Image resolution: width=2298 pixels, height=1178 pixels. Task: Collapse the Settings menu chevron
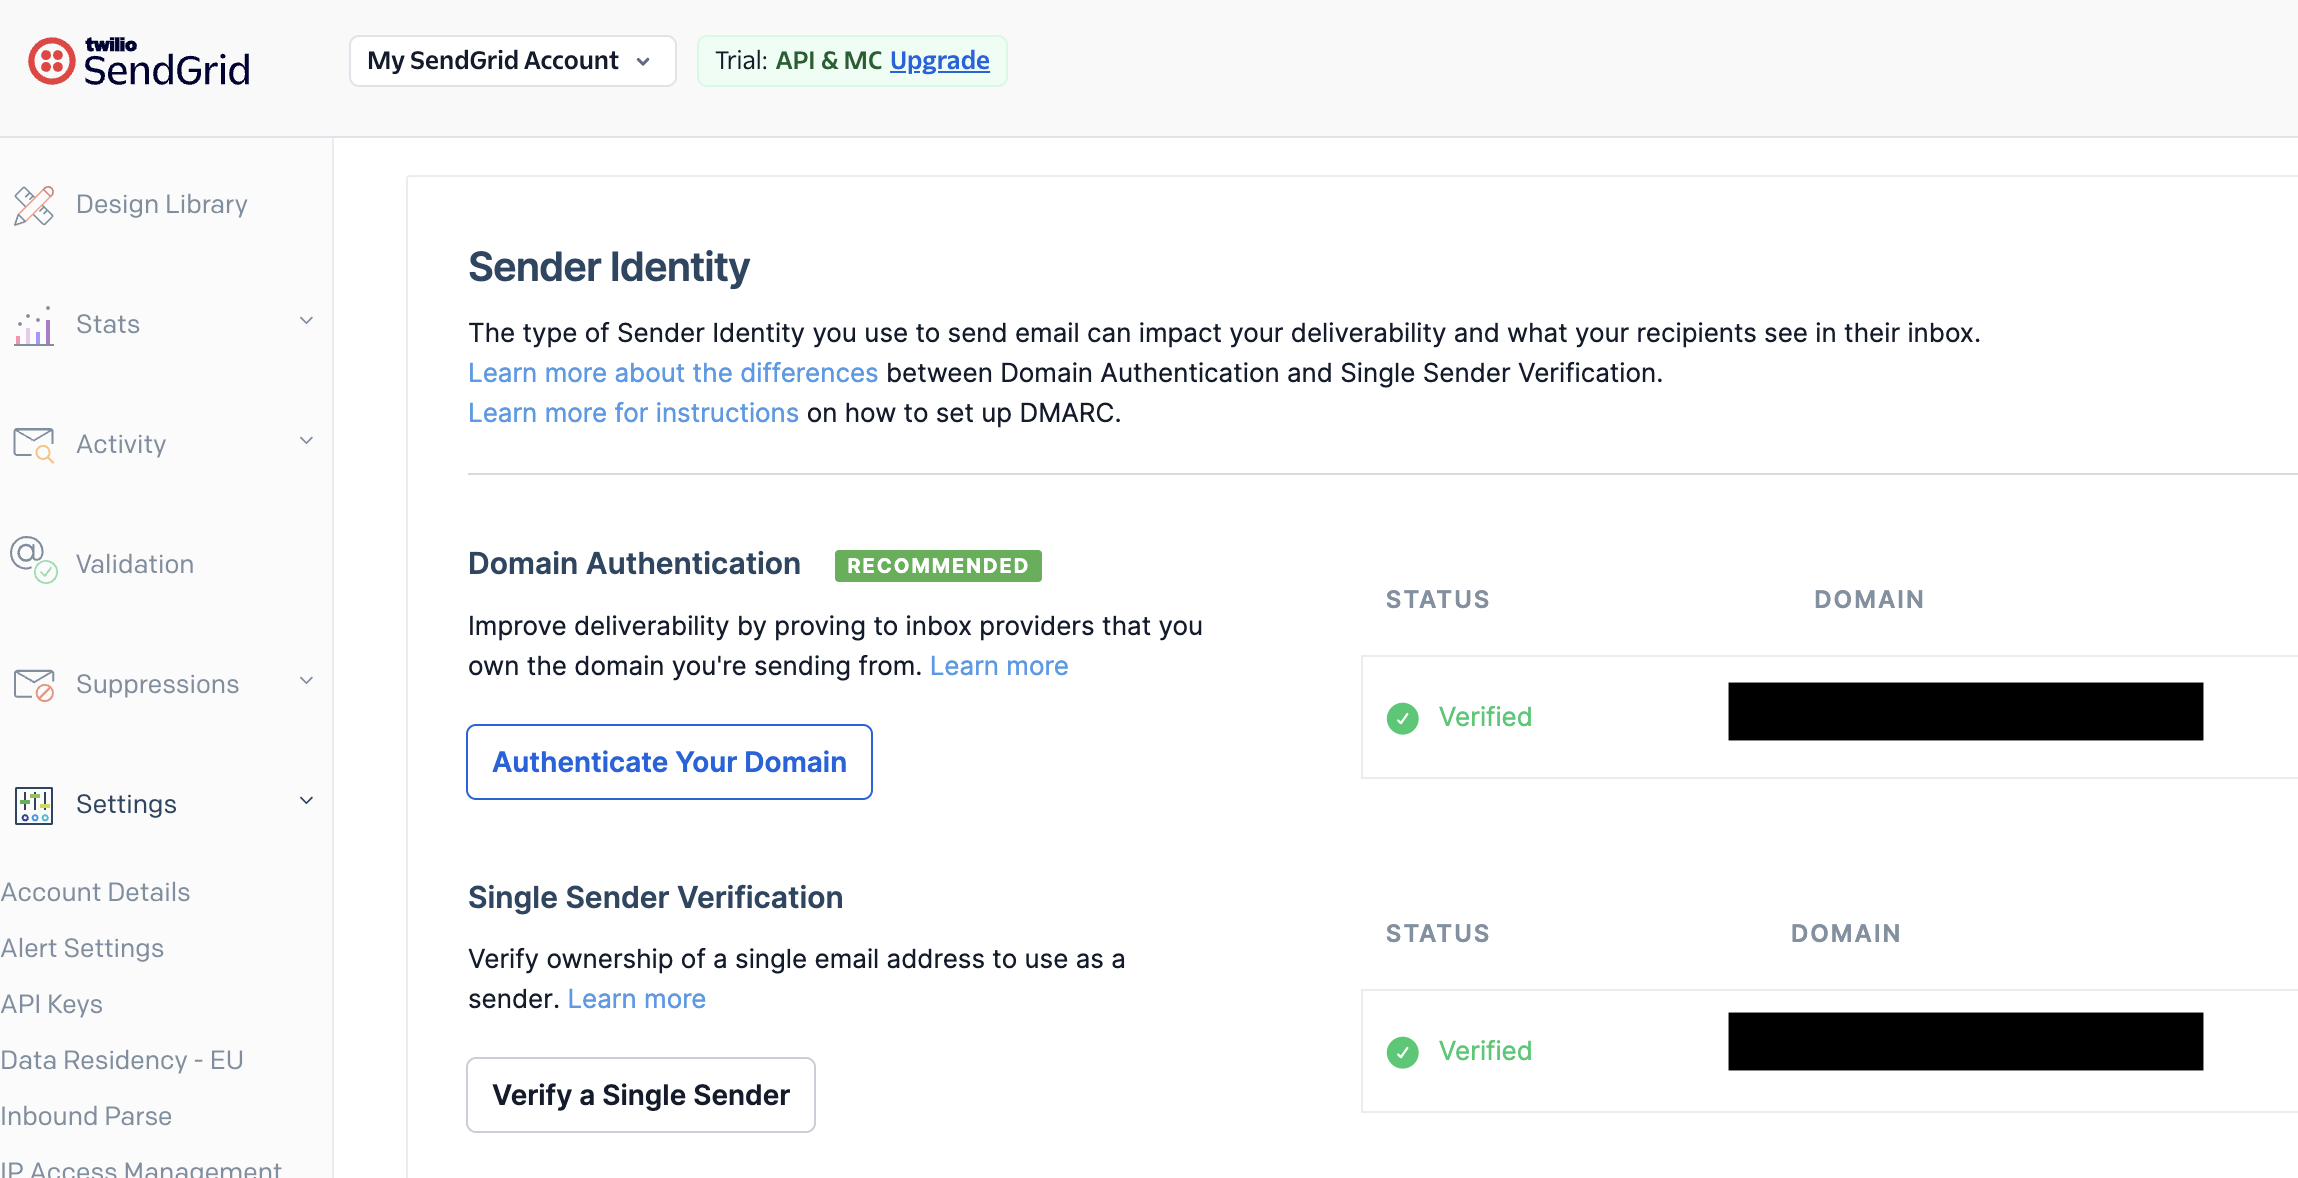pyautogui.click(x=307, y=801)
